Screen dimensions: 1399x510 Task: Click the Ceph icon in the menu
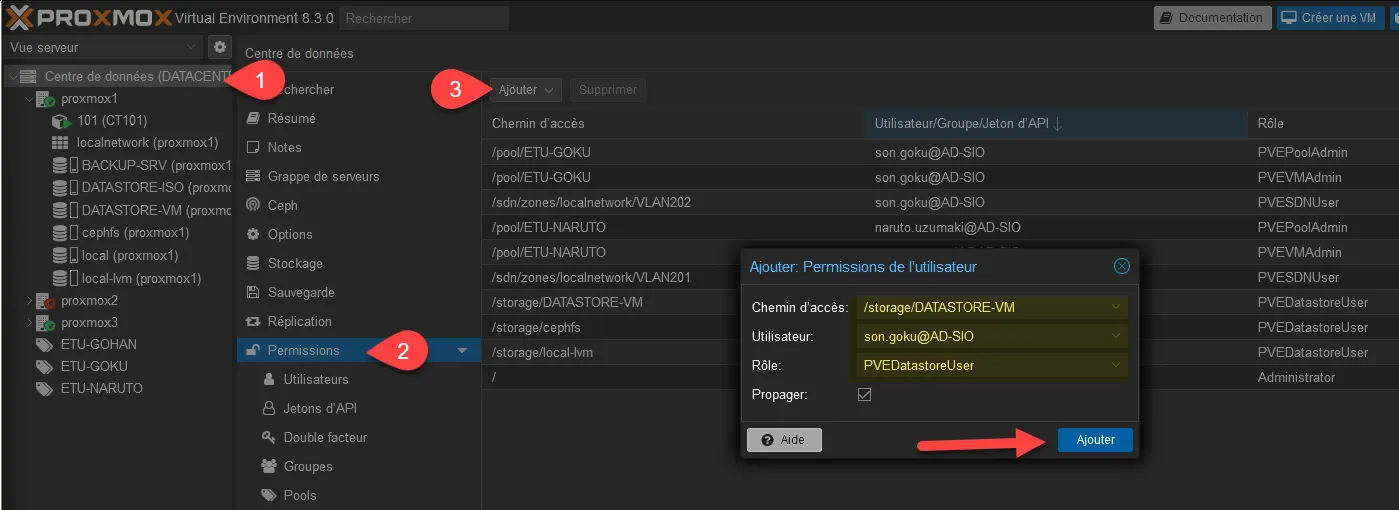click(x=253, y=205)
